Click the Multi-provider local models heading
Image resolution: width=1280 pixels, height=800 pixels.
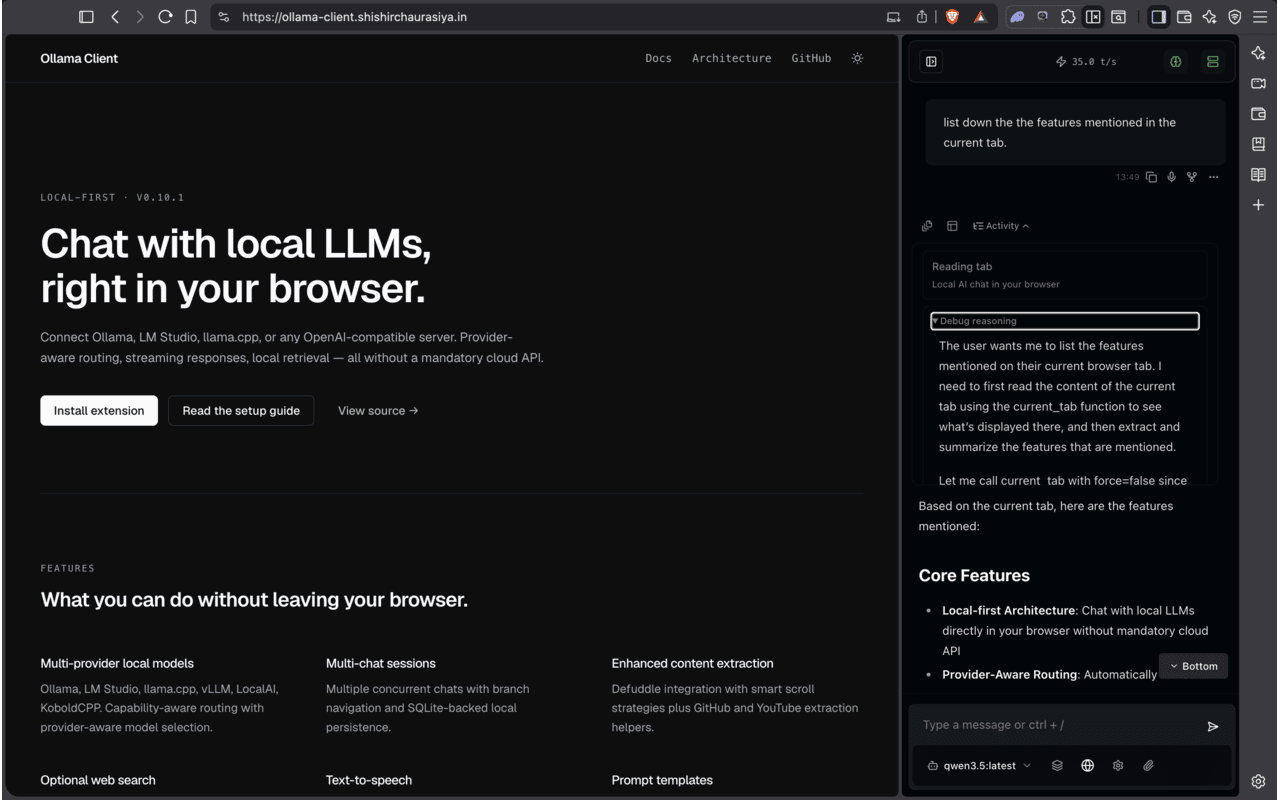117,663
